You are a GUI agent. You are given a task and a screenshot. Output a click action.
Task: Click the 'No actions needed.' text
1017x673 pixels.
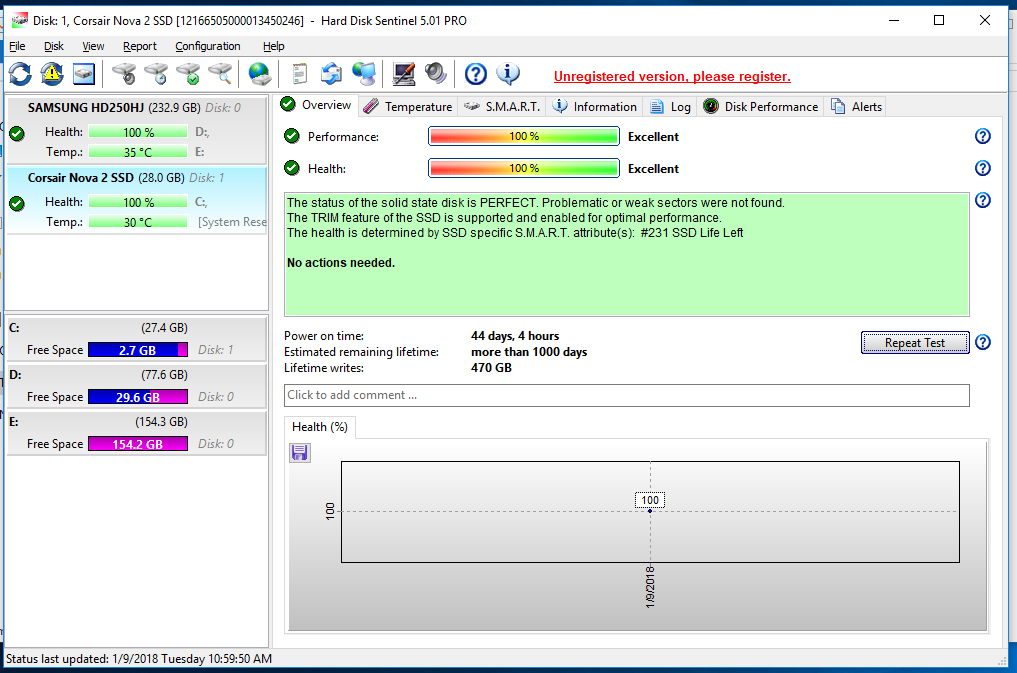click(341, 263)
